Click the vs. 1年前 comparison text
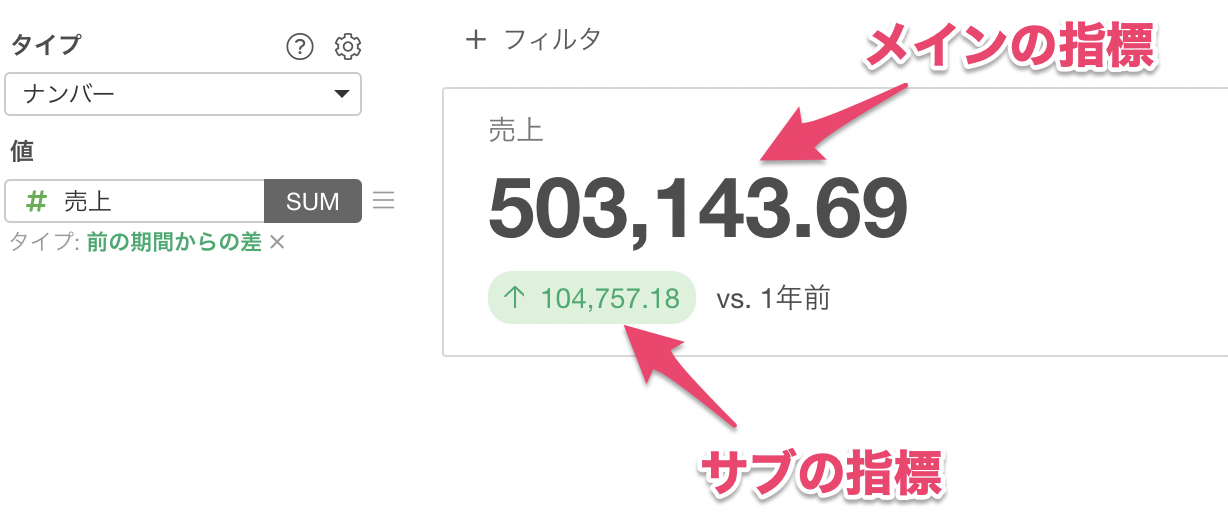Viewport: 1228px width, 526px height. (x=772, y=298)
